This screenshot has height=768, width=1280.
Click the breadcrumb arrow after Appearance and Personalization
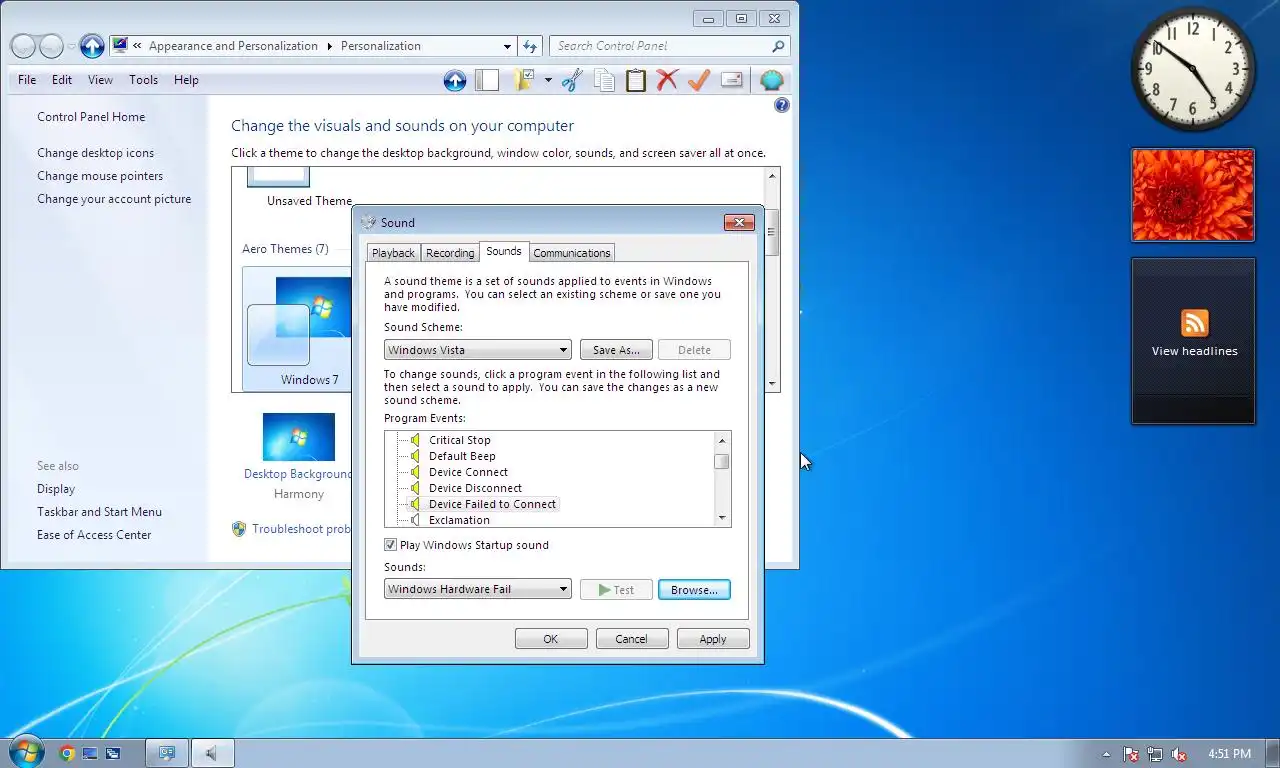[x=329, y=46]
